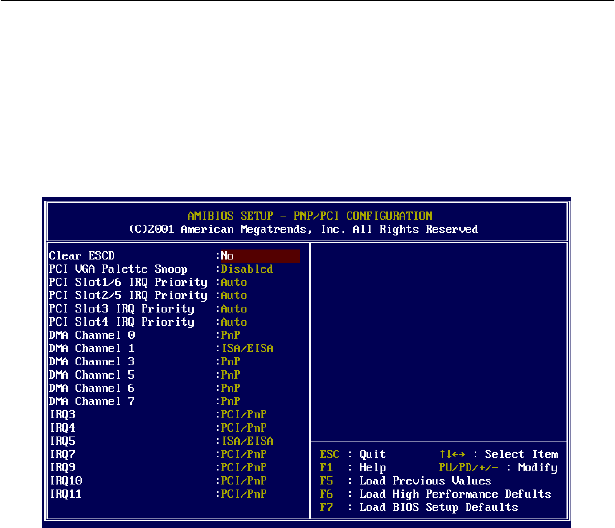Click the DMA Channel 1 label
This screenshot has height=528, width=615.
92,348
